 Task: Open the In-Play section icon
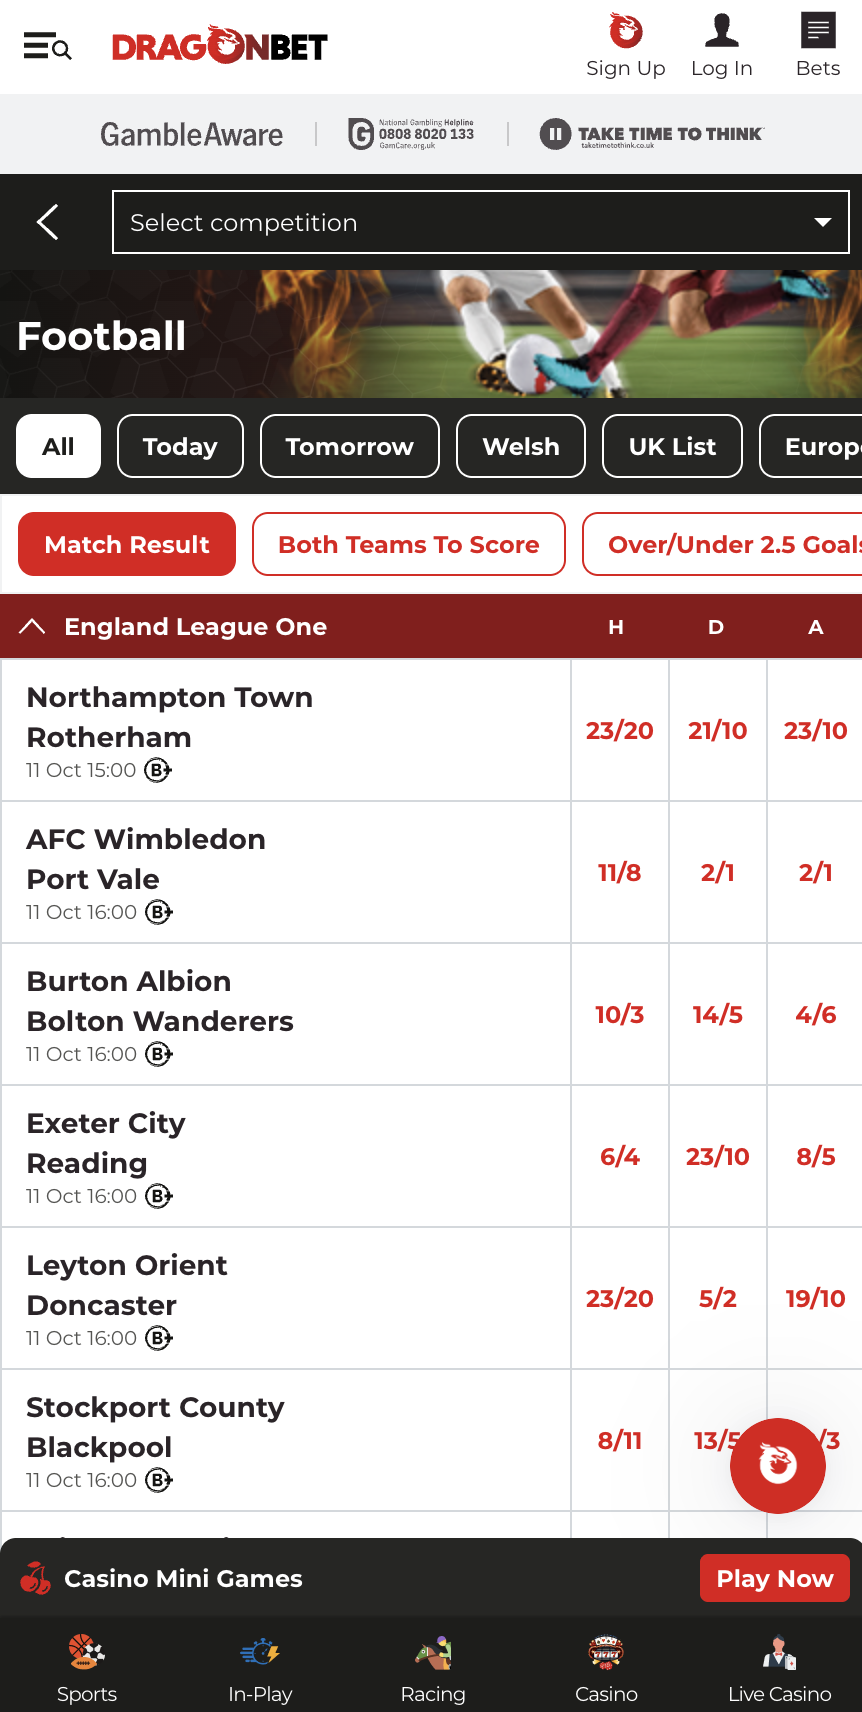260,1652
